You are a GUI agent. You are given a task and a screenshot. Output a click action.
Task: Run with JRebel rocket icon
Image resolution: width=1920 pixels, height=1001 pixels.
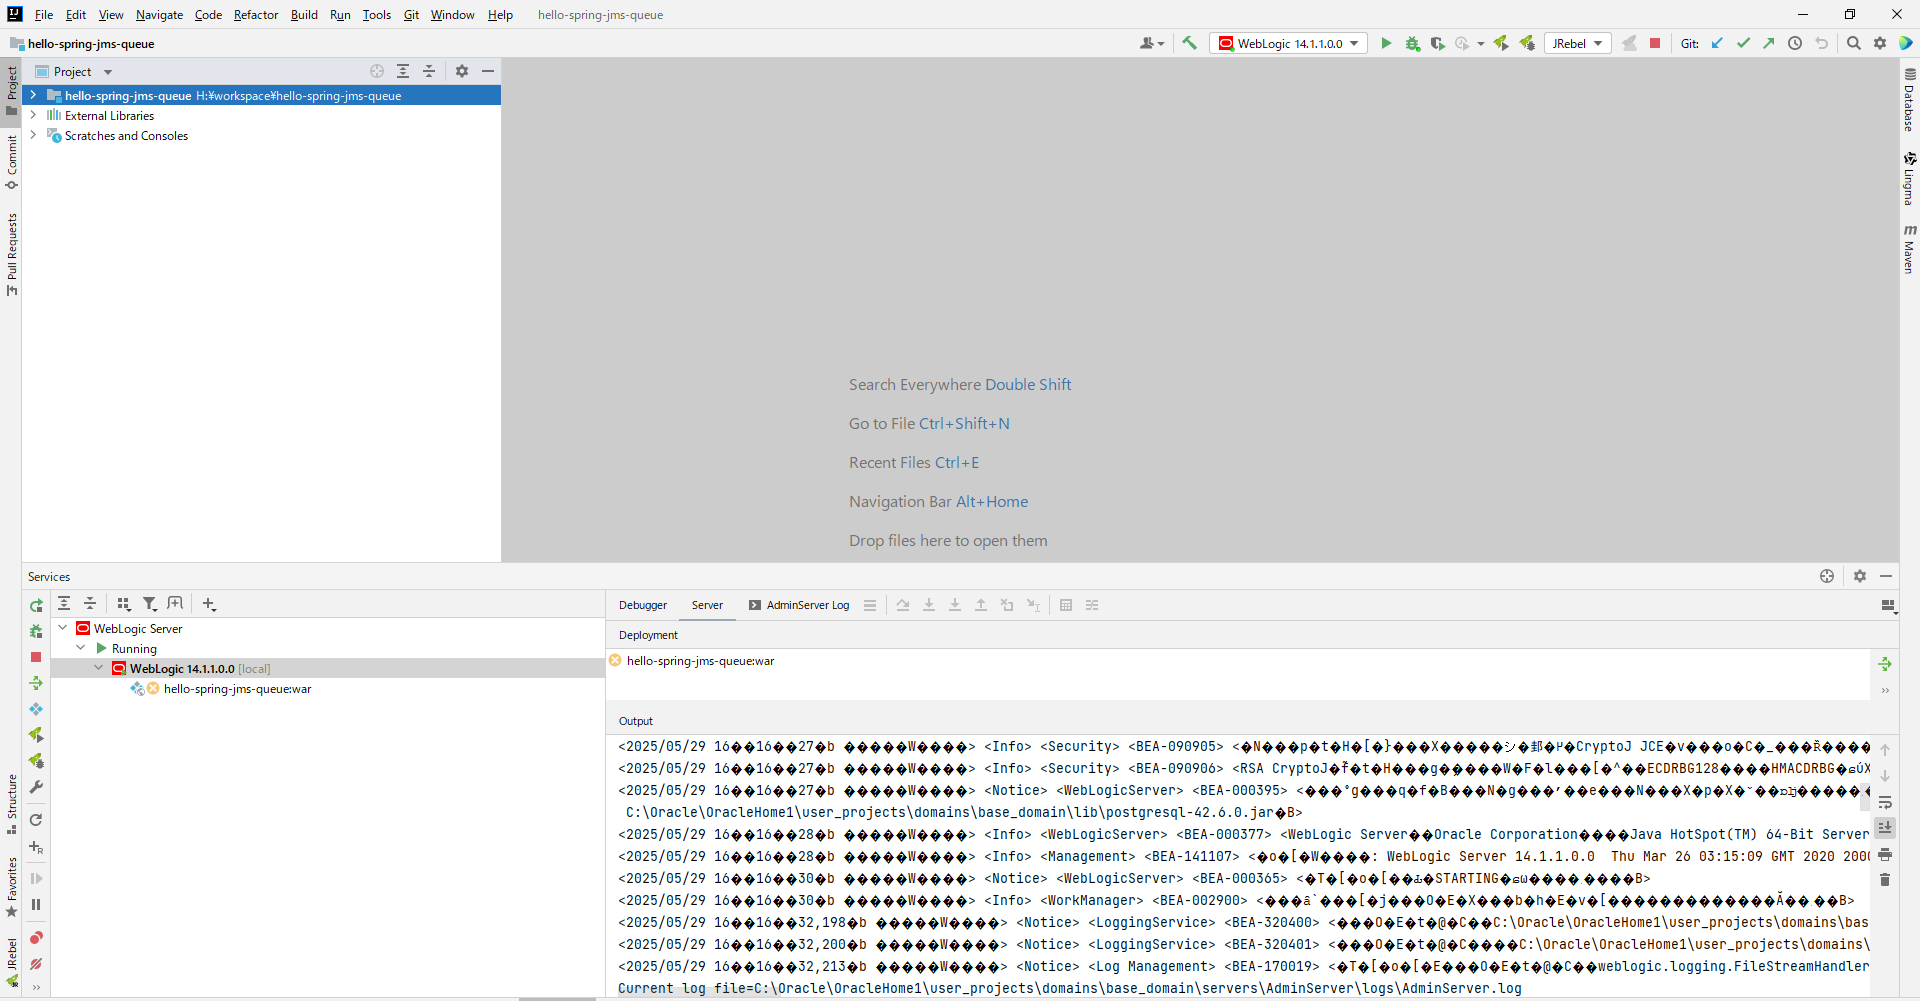[1501, 43]
